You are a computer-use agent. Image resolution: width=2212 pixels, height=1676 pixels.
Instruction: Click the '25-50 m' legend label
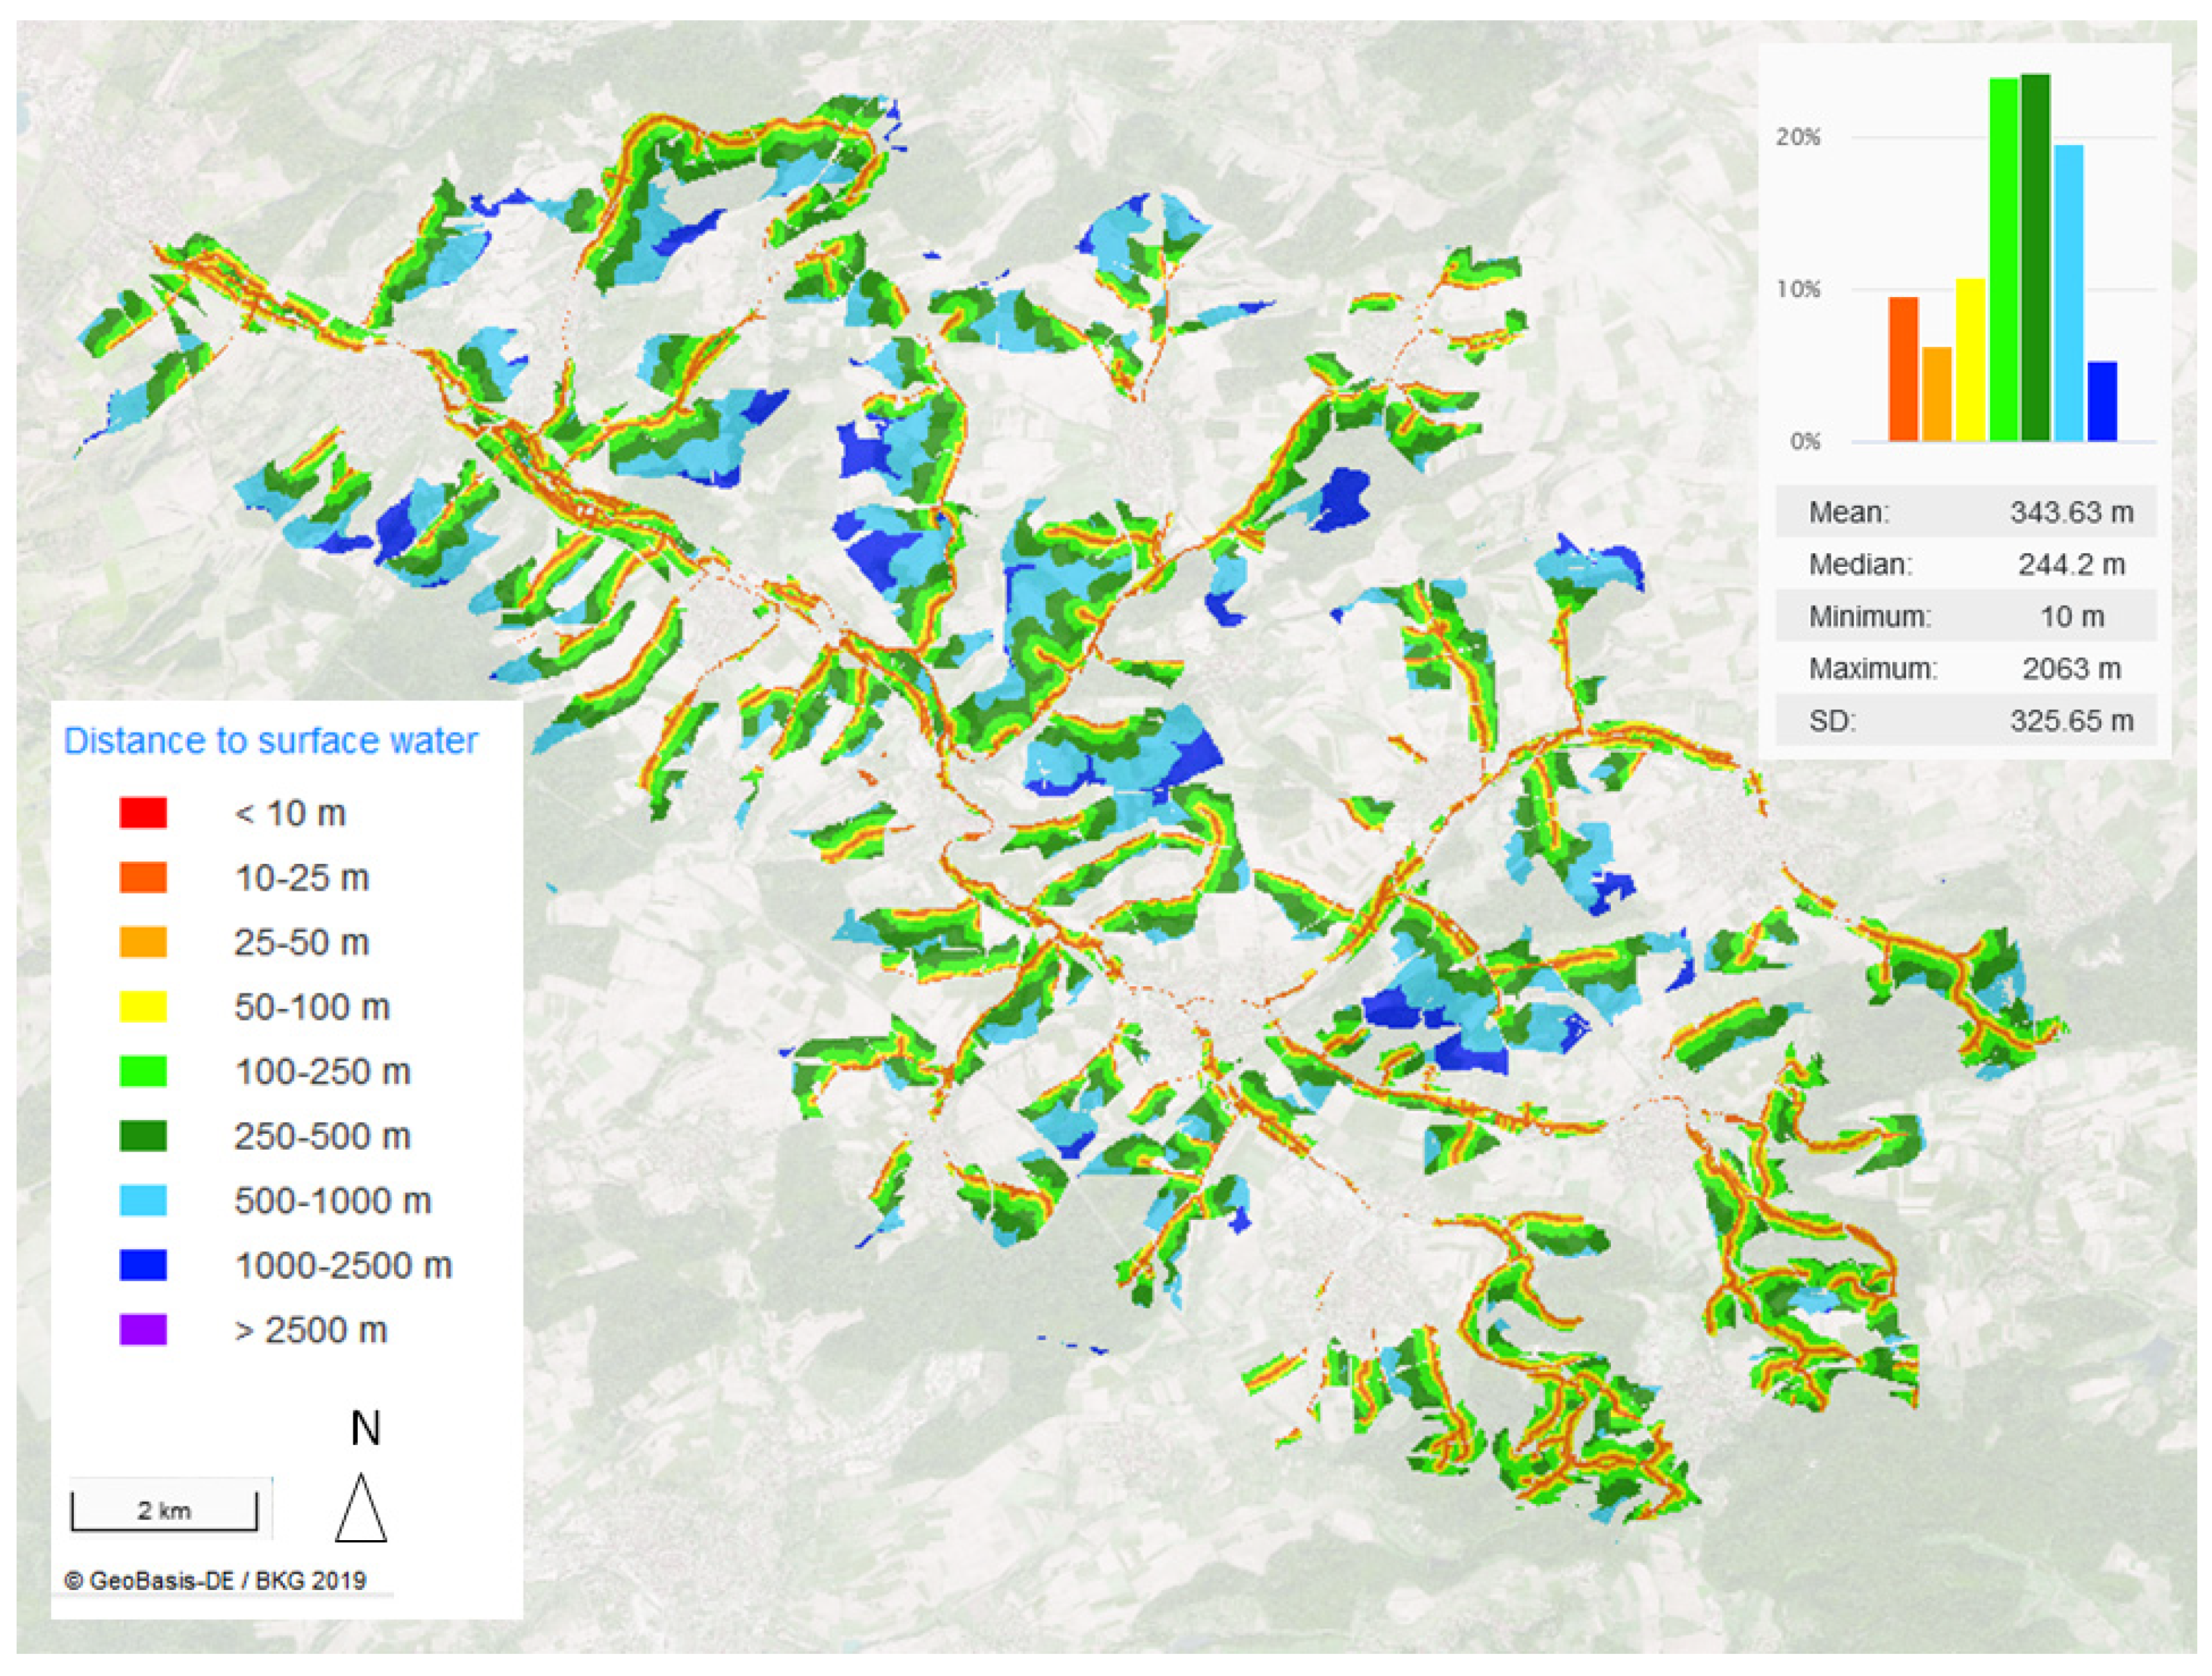point(302,942)
